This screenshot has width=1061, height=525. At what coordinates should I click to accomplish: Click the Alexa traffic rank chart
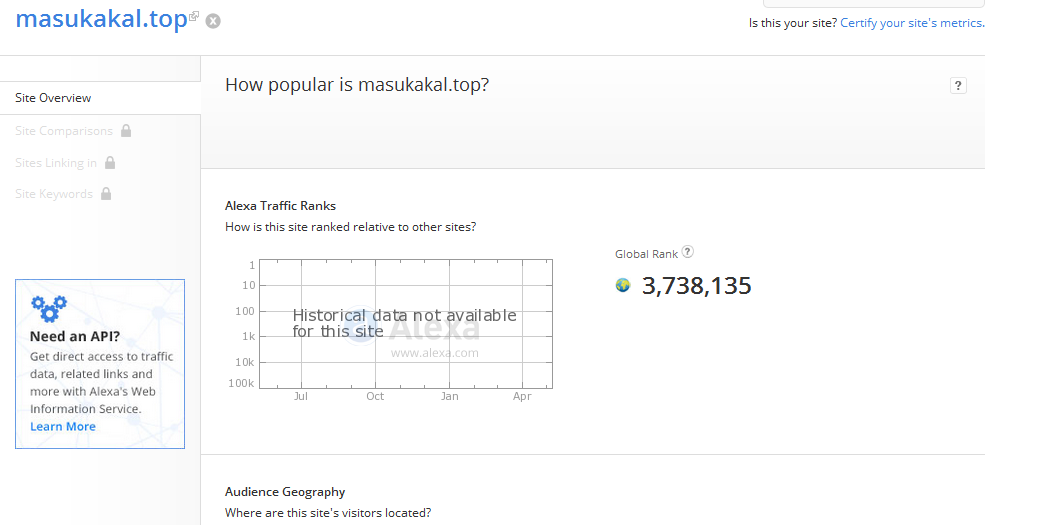pos(405,324)
